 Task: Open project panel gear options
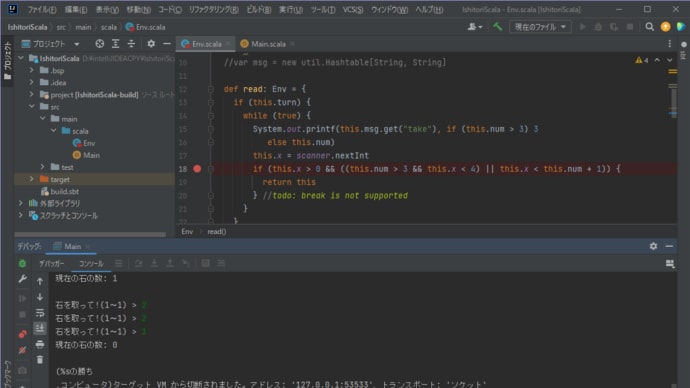(x=151, y=44)
